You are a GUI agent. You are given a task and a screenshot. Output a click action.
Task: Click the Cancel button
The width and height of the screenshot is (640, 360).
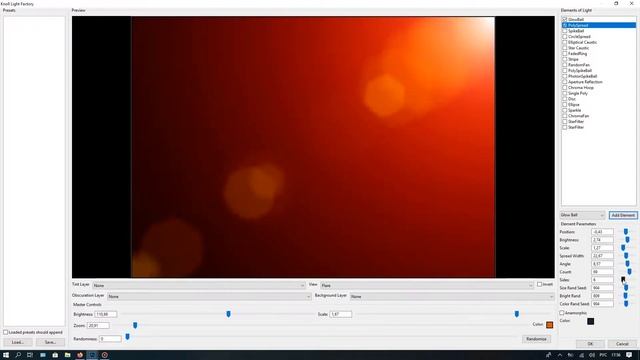tap(622, 344)
